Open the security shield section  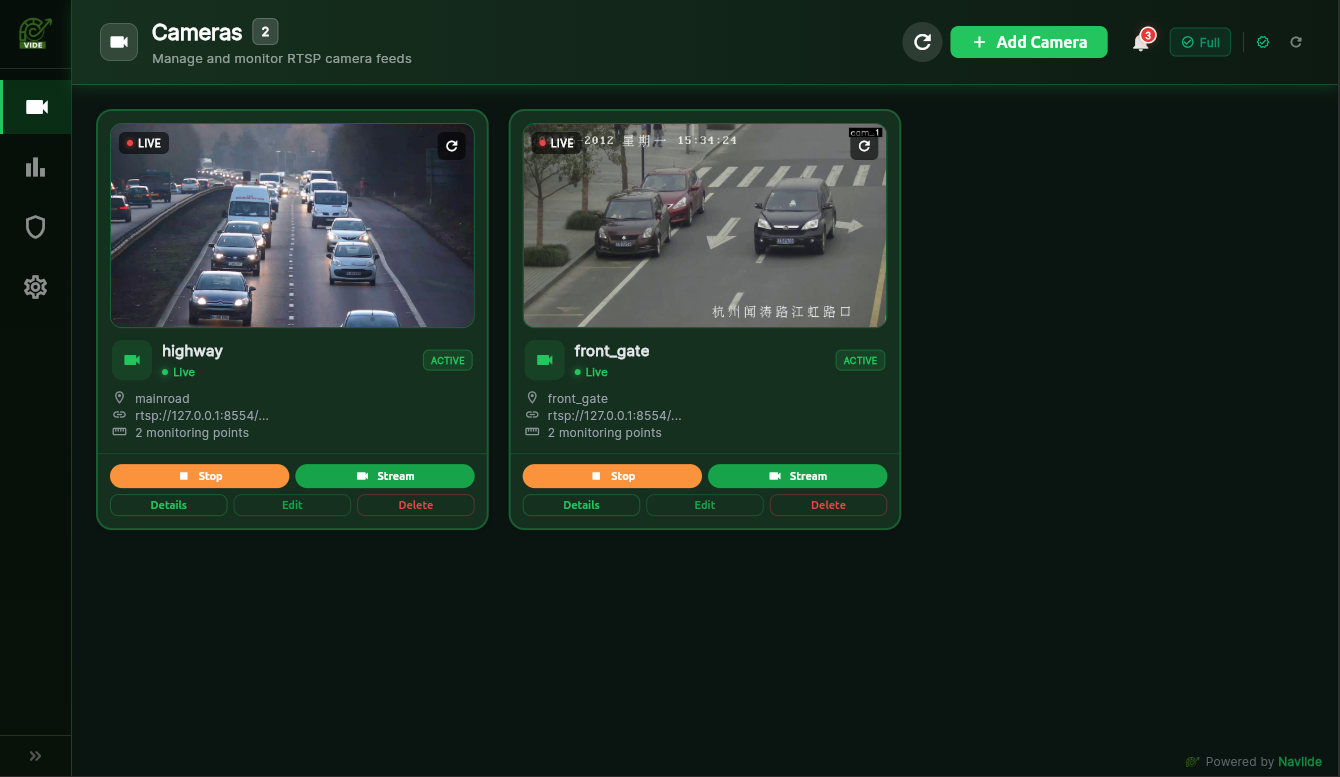[35, 227]
